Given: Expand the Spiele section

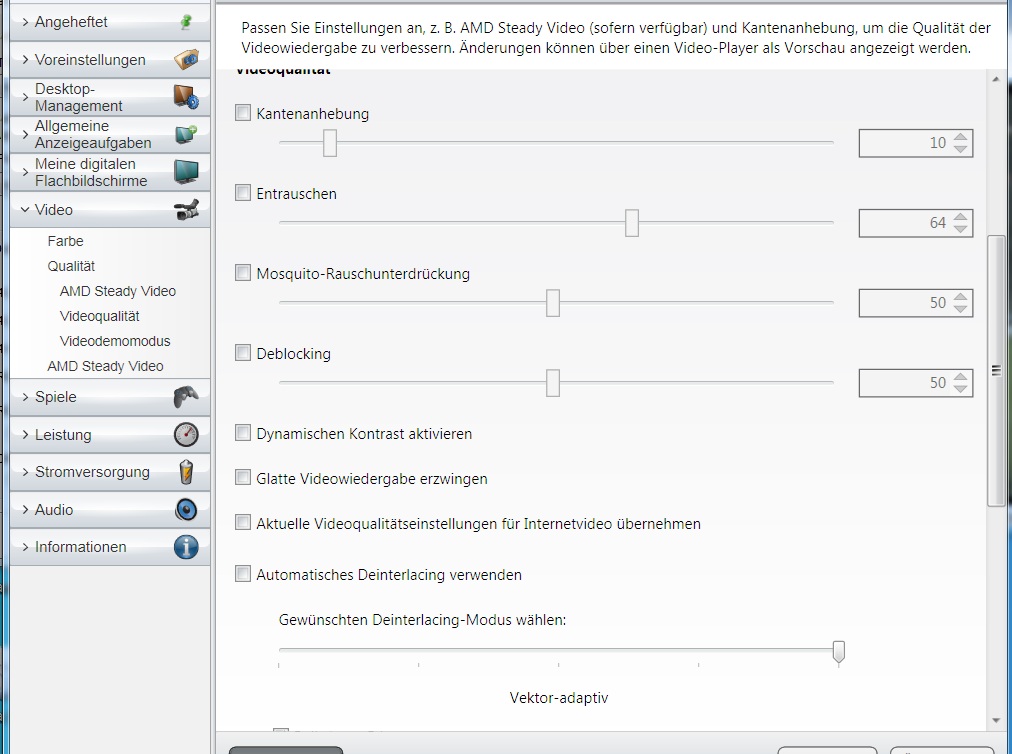Looking at the screenshot, I should 25,397.
